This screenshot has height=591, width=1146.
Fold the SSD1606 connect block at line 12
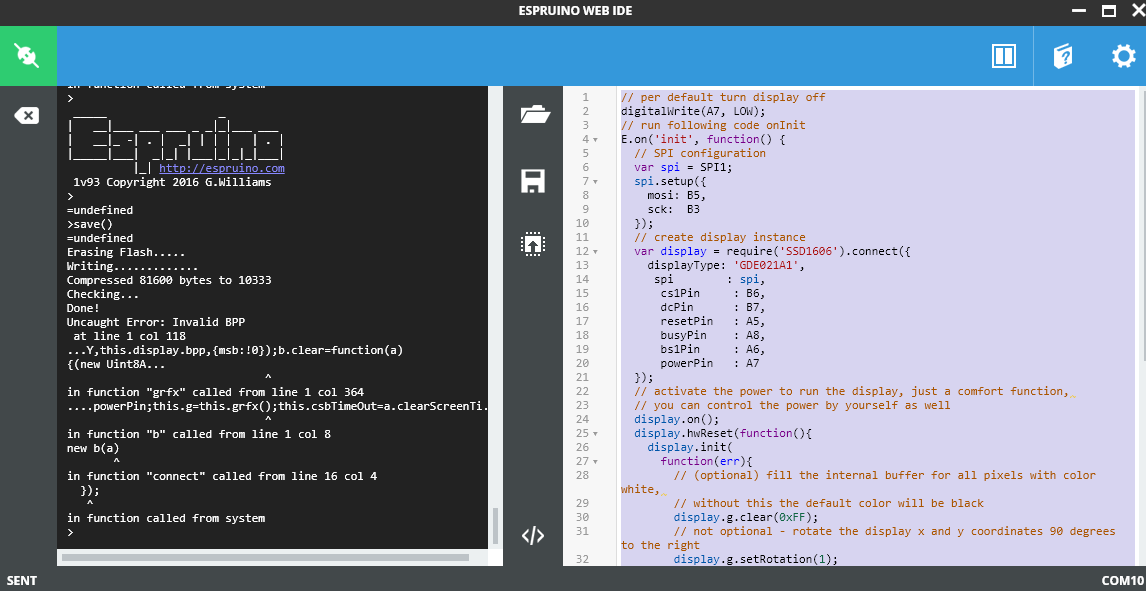596,251
